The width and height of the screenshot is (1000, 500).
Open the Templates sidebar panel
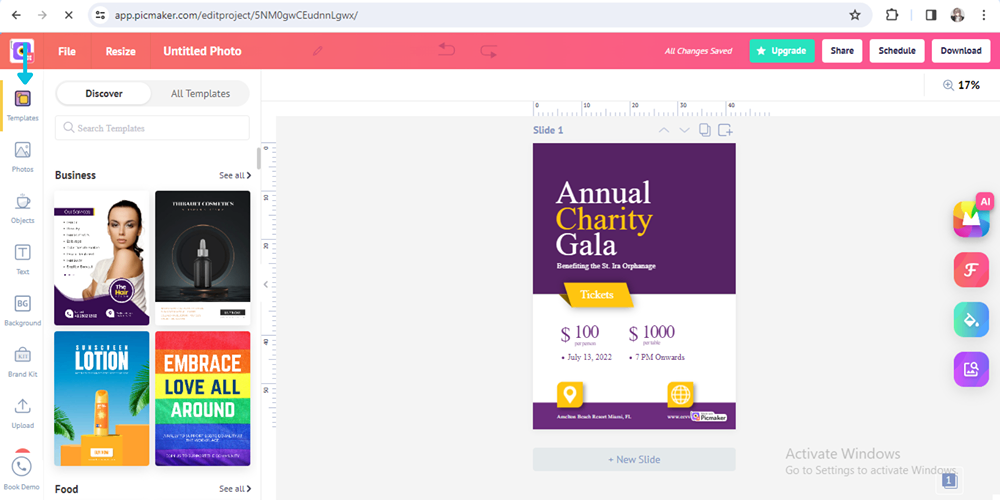pyautogui.click(x=23, y=105)
